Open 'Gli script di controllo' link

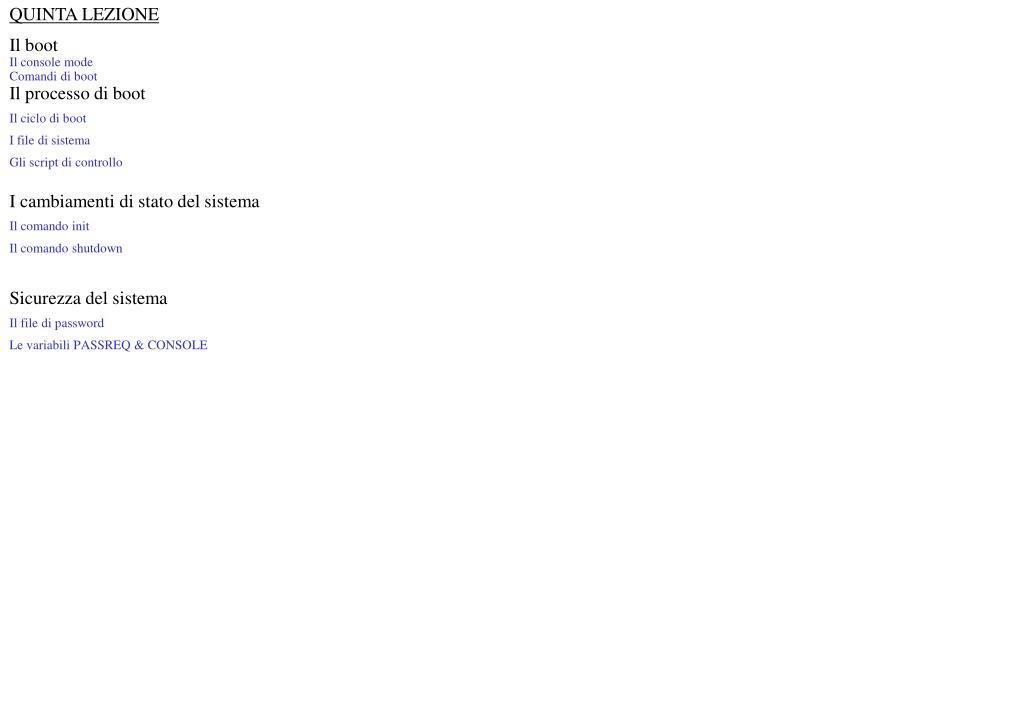point(66,162)
